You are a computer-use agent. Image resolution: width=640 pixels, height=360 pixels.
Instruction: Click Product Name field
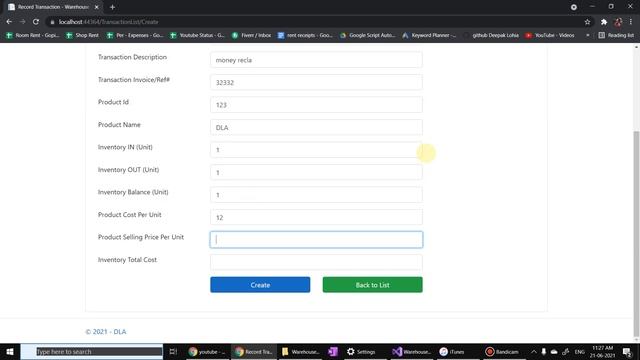[316, 127]
